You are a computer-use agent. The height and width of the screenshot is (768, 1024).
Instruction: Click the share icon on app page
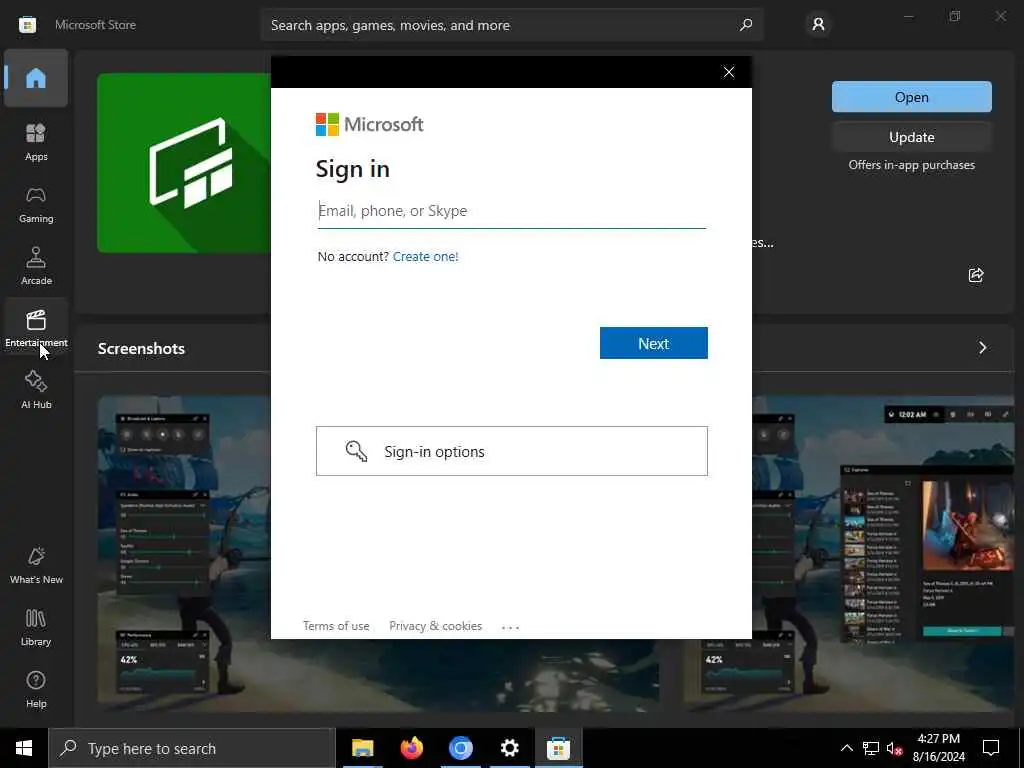(976, 275)
